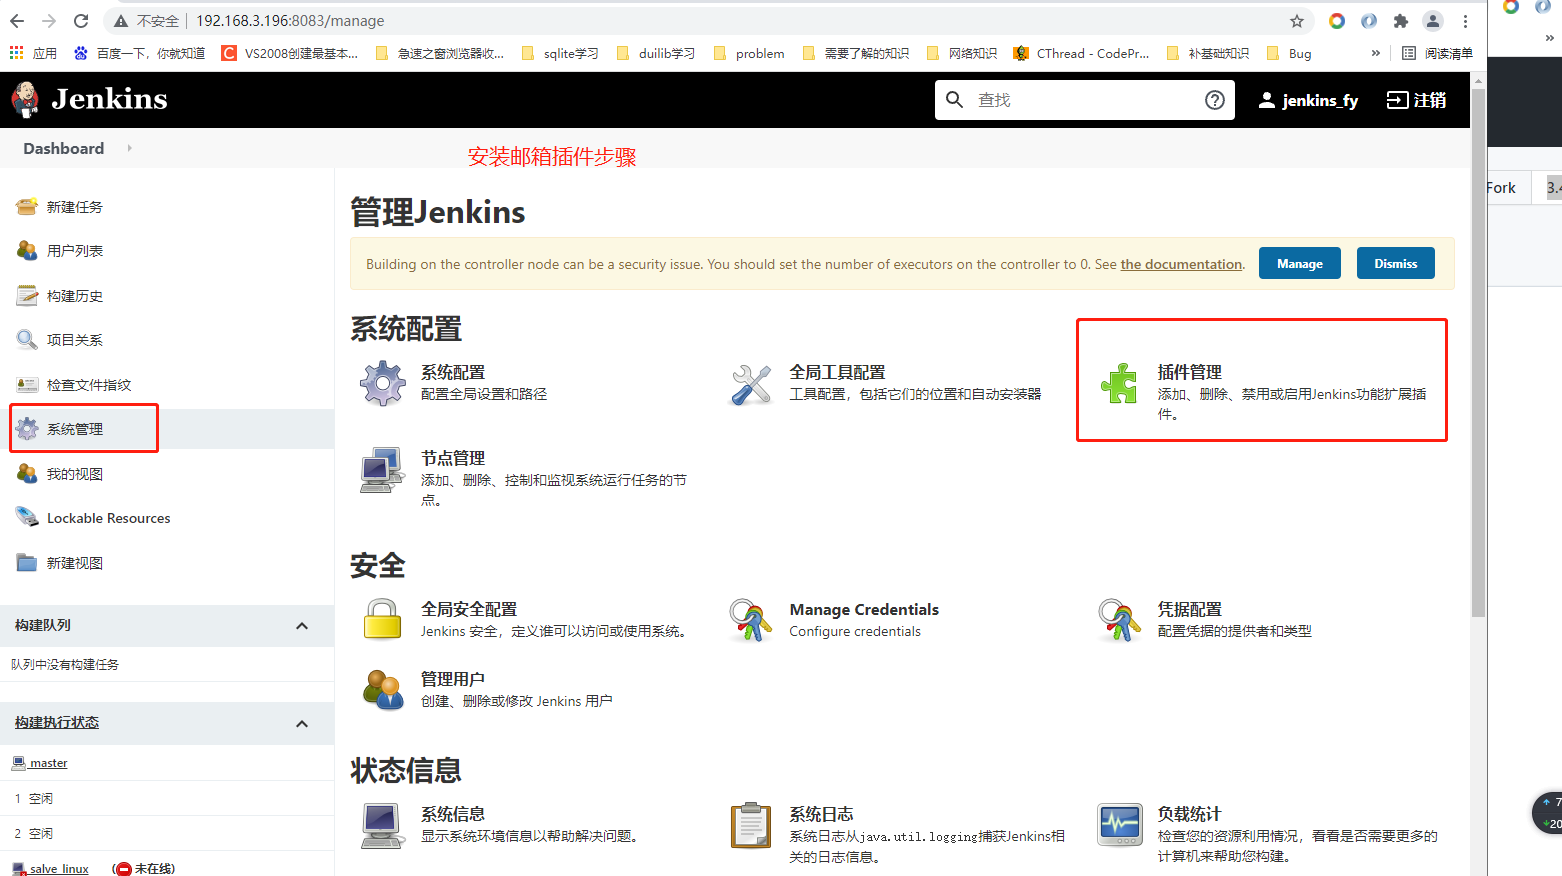This screenshot has width=1562, height=876.
Task: Click the 用户列表 sidebar icon
Action: (27, 251)
